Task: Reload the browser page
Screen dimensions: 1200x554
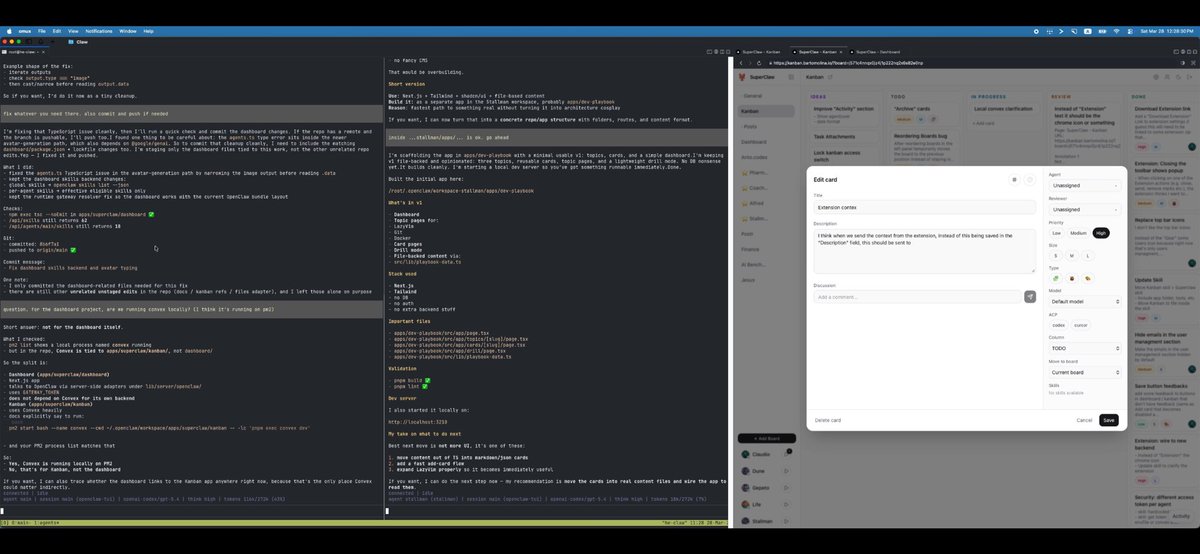Action: click(x=759, y=62)
